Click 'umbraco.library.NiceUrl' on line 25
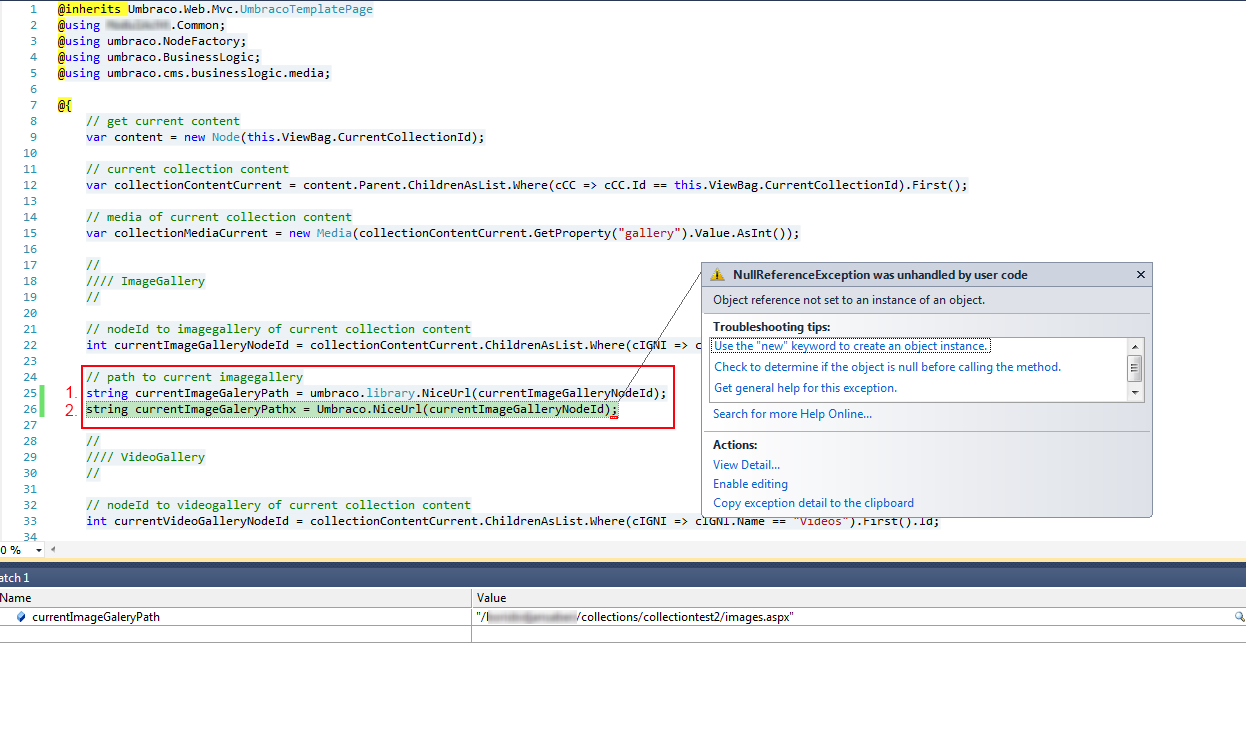This screenshot has height=739, width=1246. pos(390,393)
